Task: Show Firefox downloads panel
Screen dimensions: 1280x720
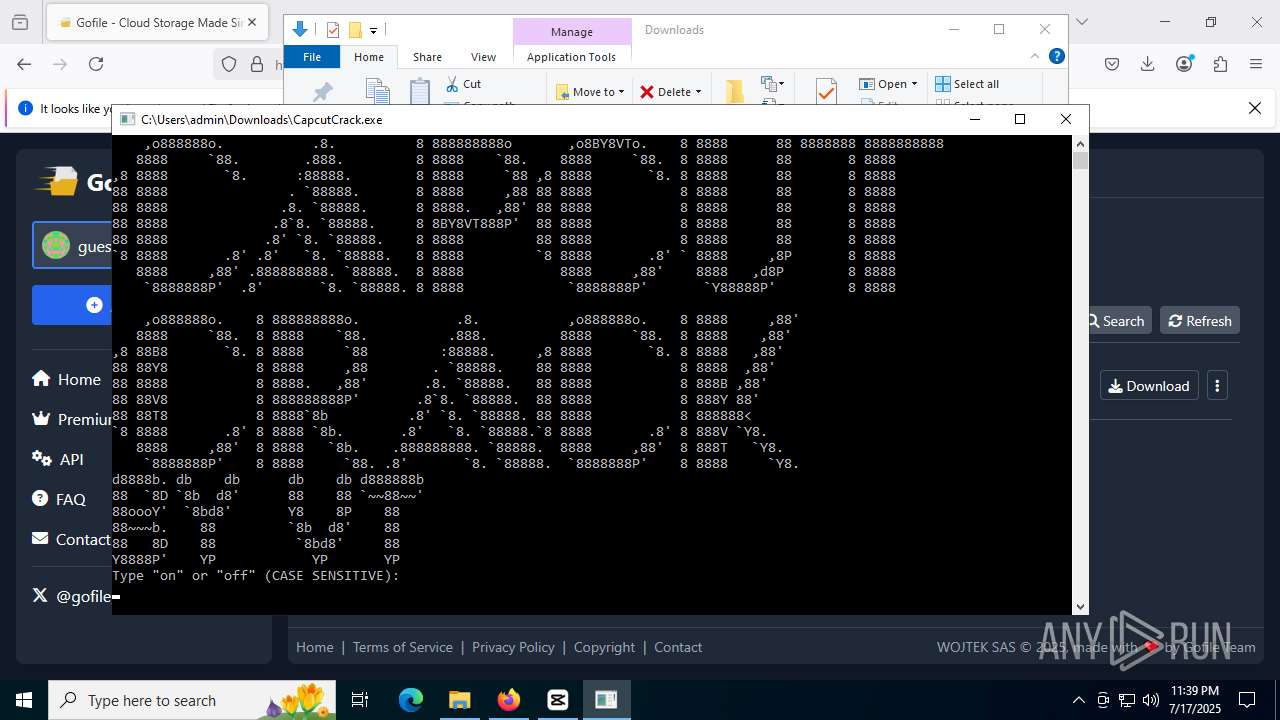Action: coord(1148,64)
